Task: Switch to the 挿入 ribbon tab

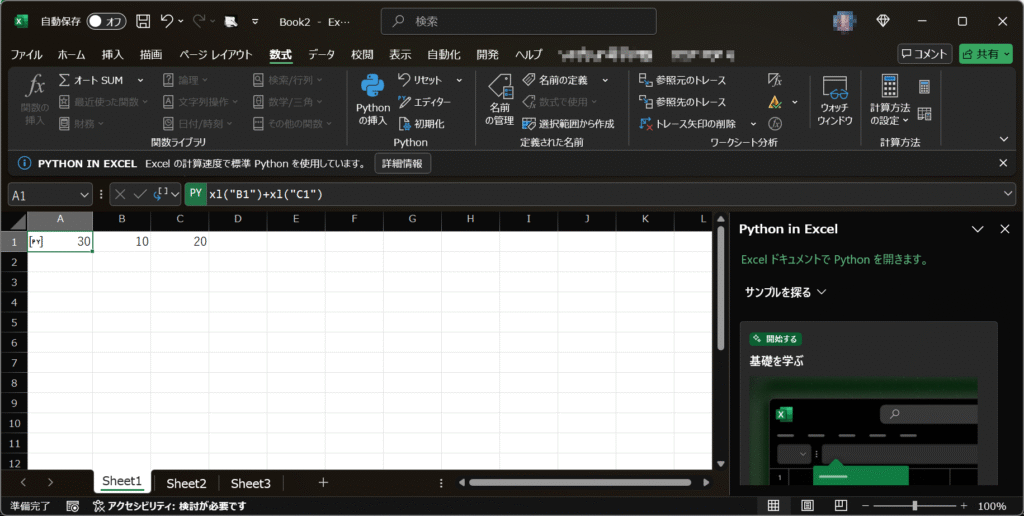Action: tap(112, 54)
